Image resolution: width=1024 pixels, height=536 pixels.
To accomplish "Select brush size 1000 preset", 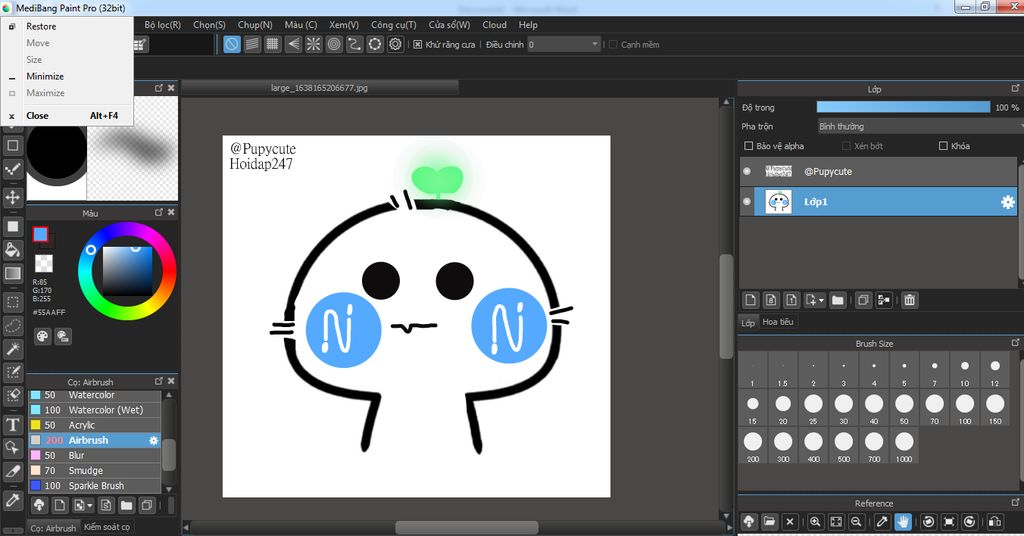I will coord(904,447).
